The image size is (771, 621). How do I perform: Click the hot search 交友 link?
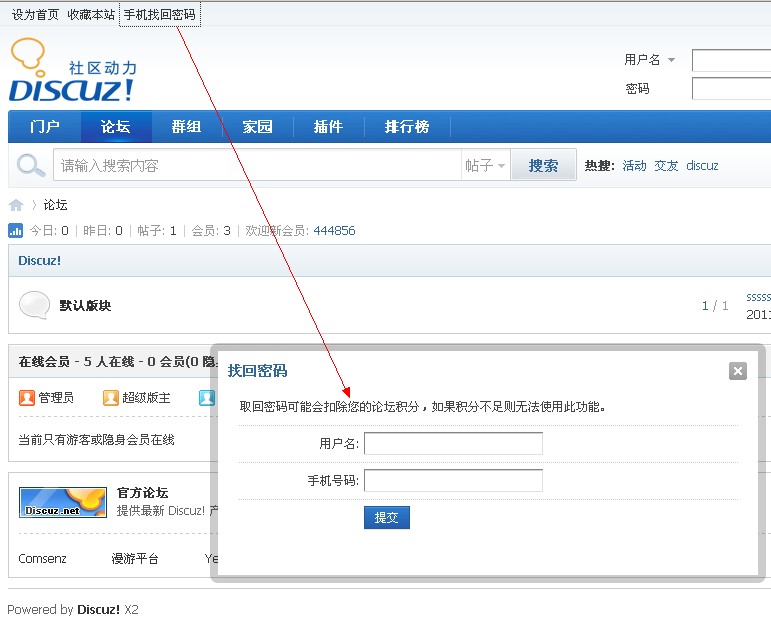click(x=666, y=166)
